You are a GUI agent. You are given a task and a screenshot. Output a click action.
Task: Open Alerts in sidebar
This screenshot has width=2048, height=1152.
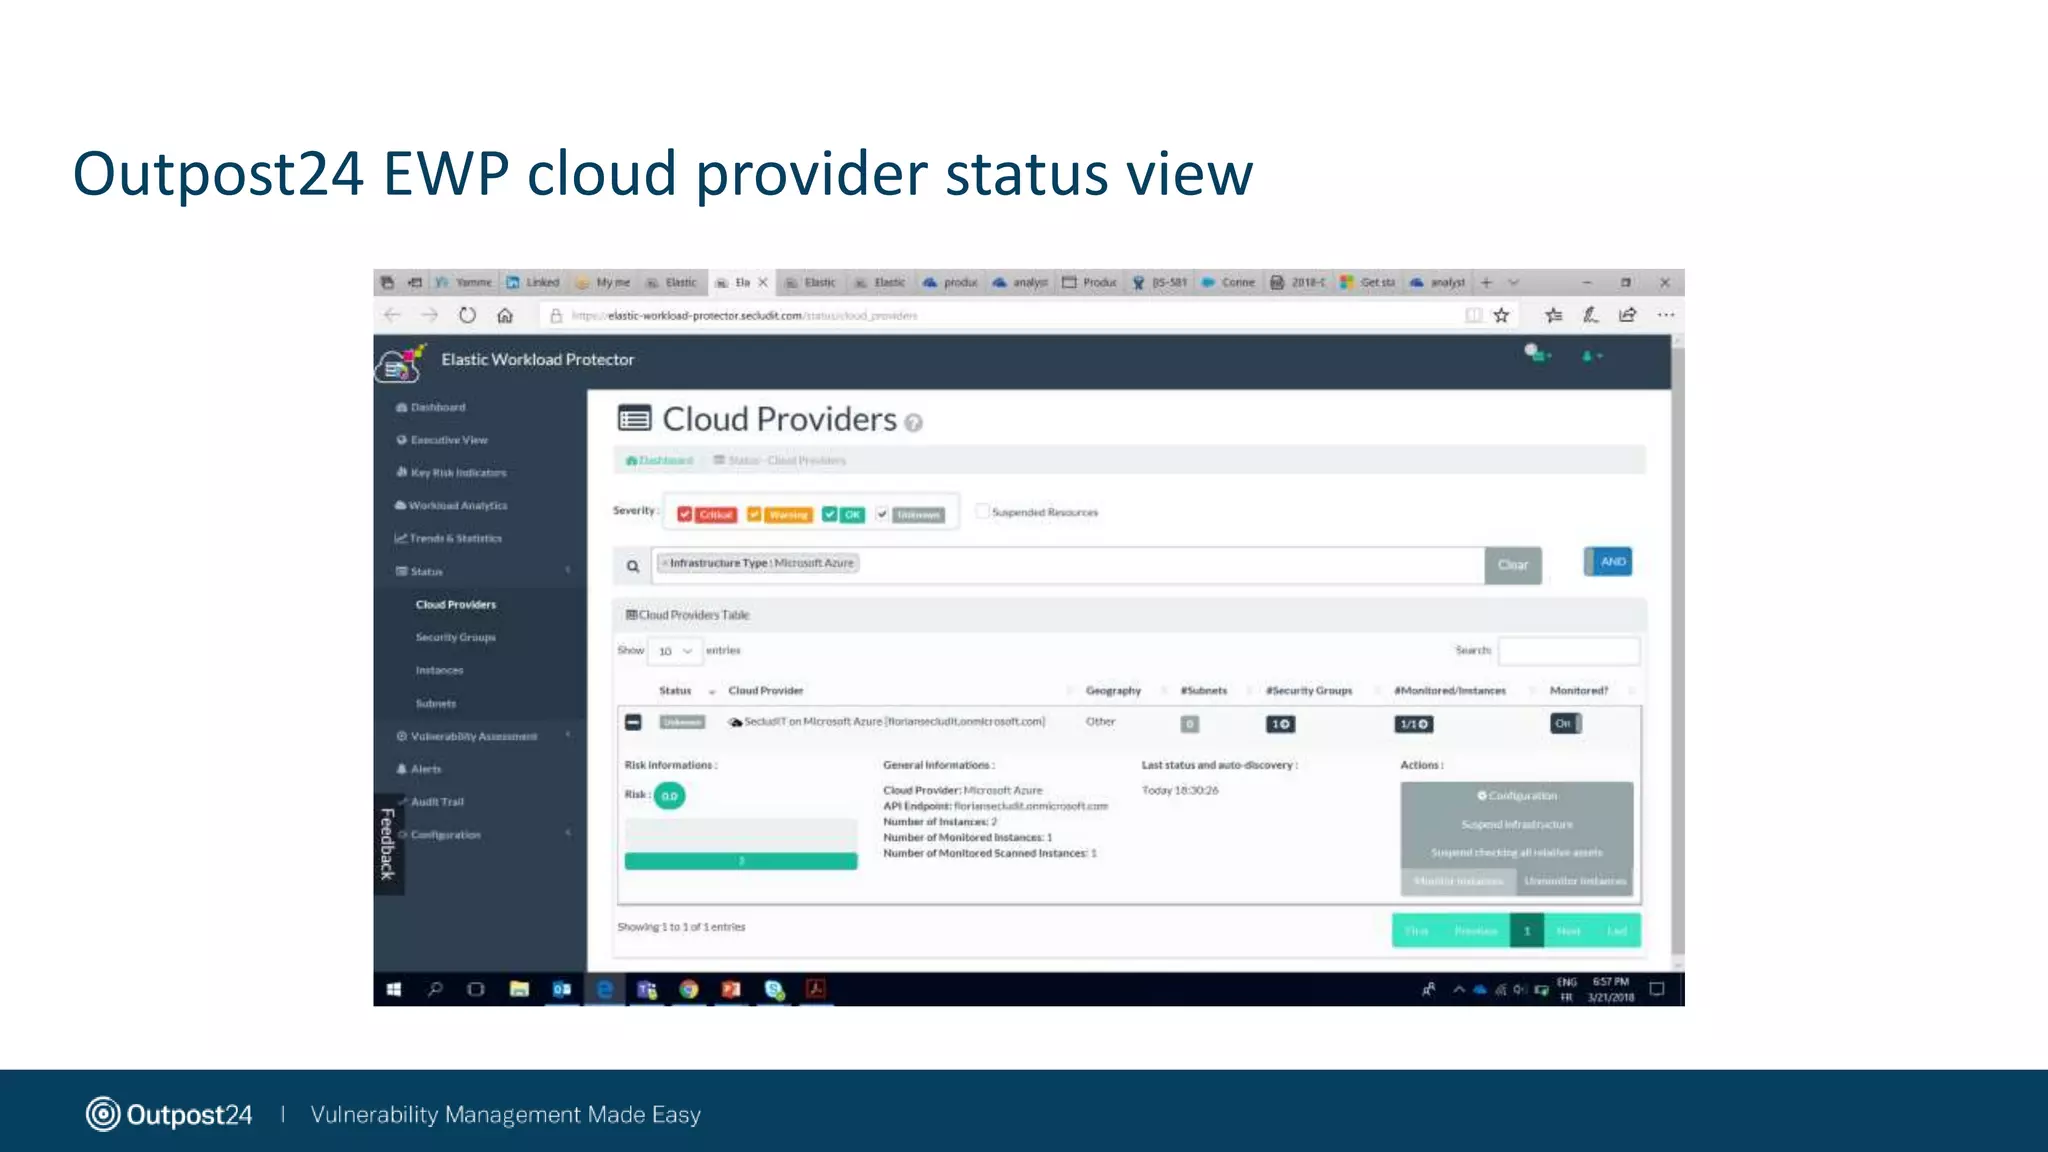coord(426,769)
